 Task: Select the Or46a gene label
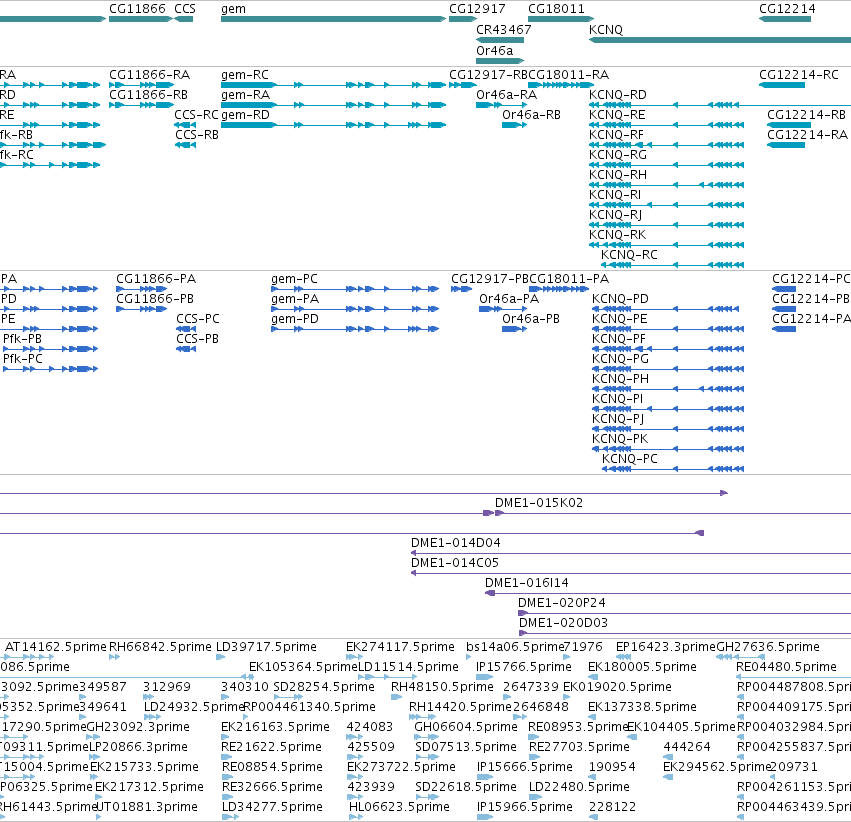(x=494, y=50)
